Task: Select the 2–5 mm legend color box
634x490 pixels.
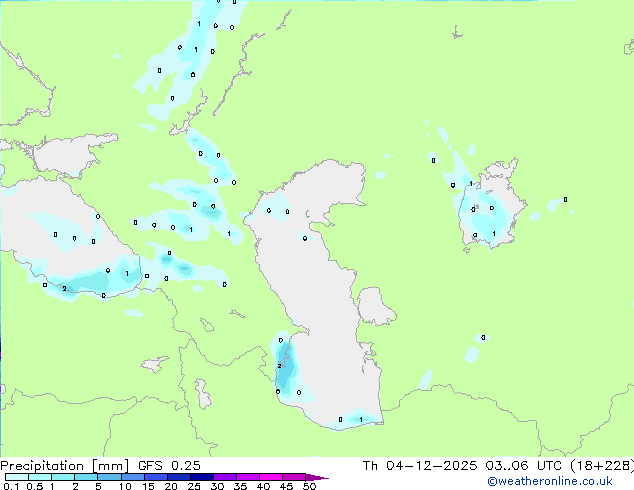Action: tap(86, 477)
